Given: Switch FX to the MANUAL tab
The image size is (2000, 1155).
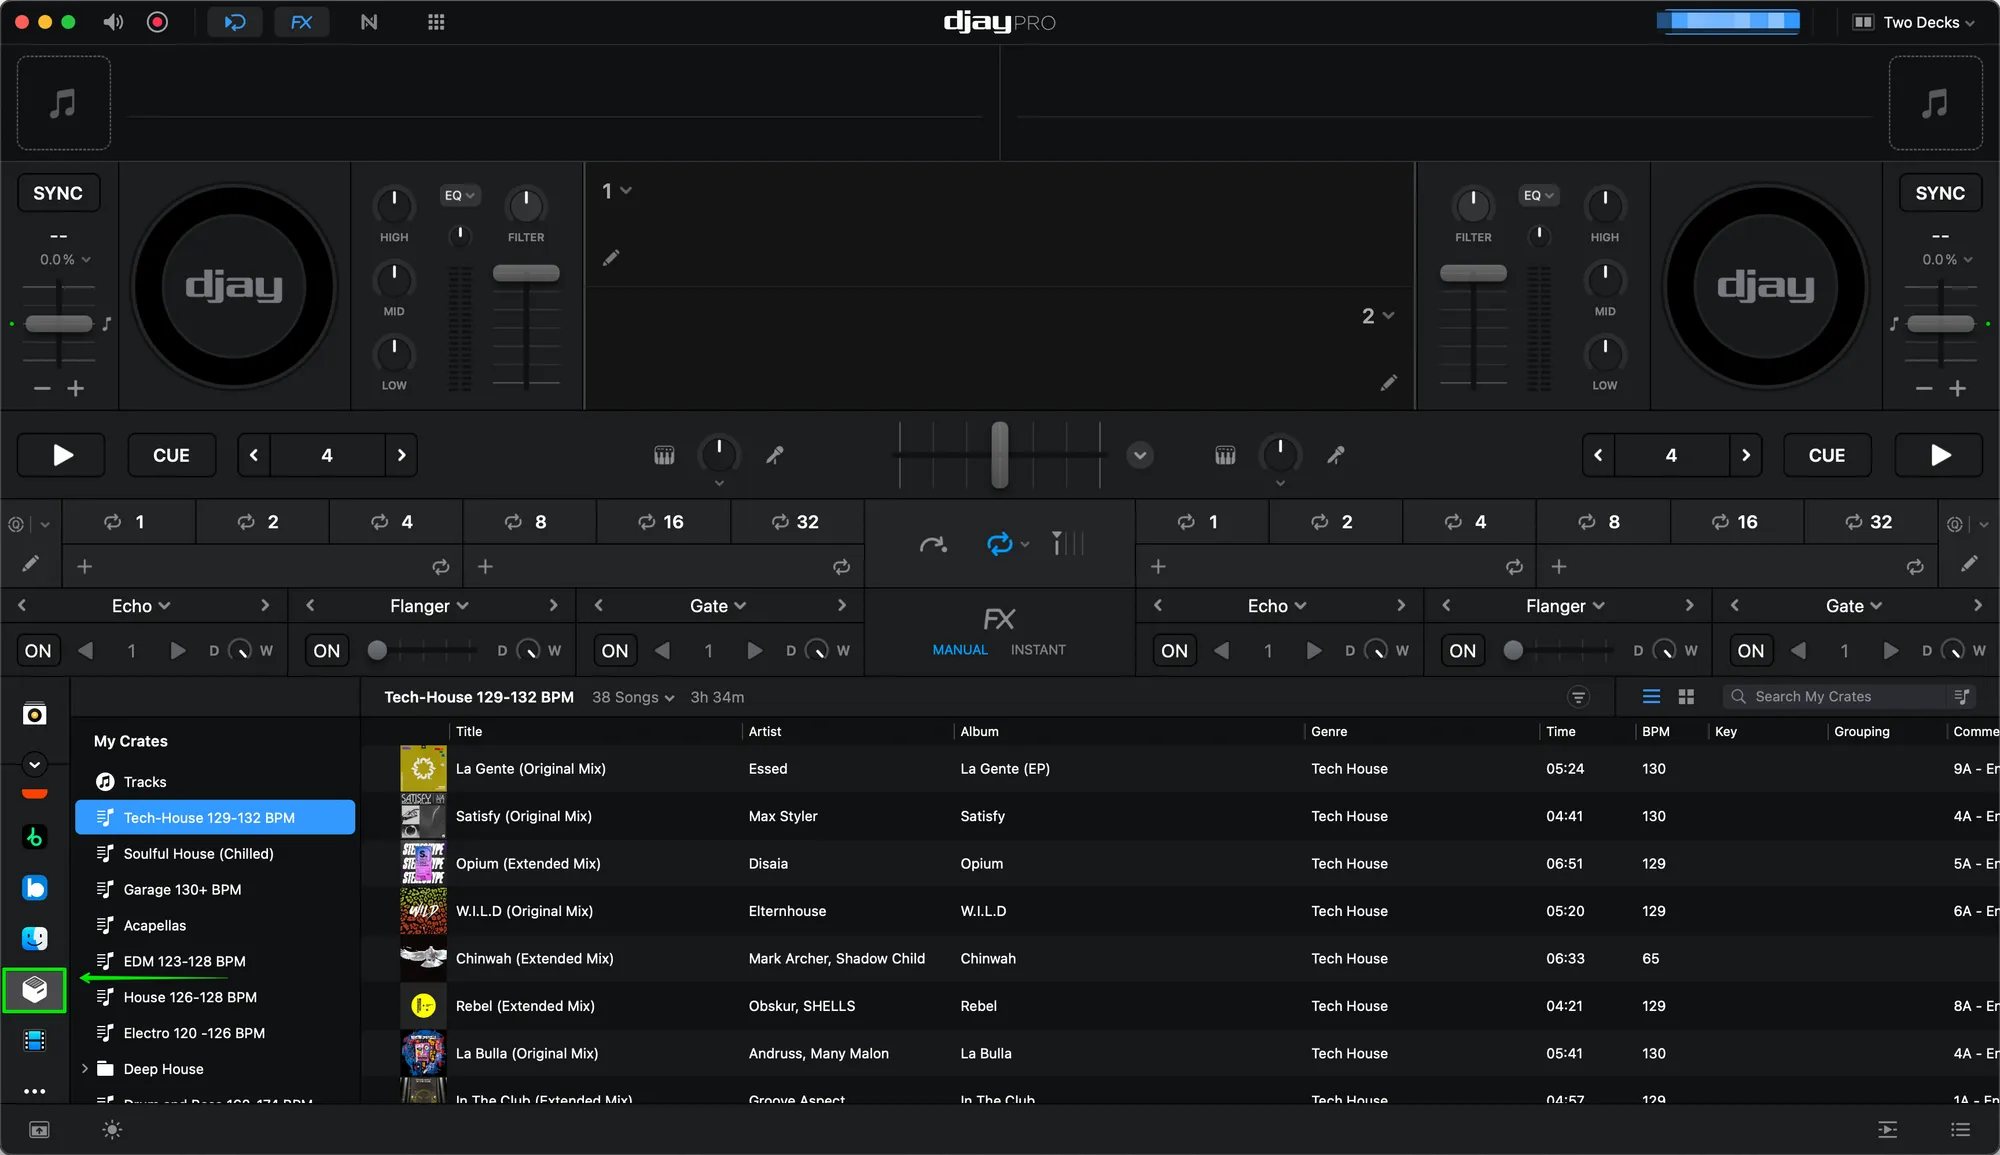Looking at the screenshot, I should tap(958, 649).
